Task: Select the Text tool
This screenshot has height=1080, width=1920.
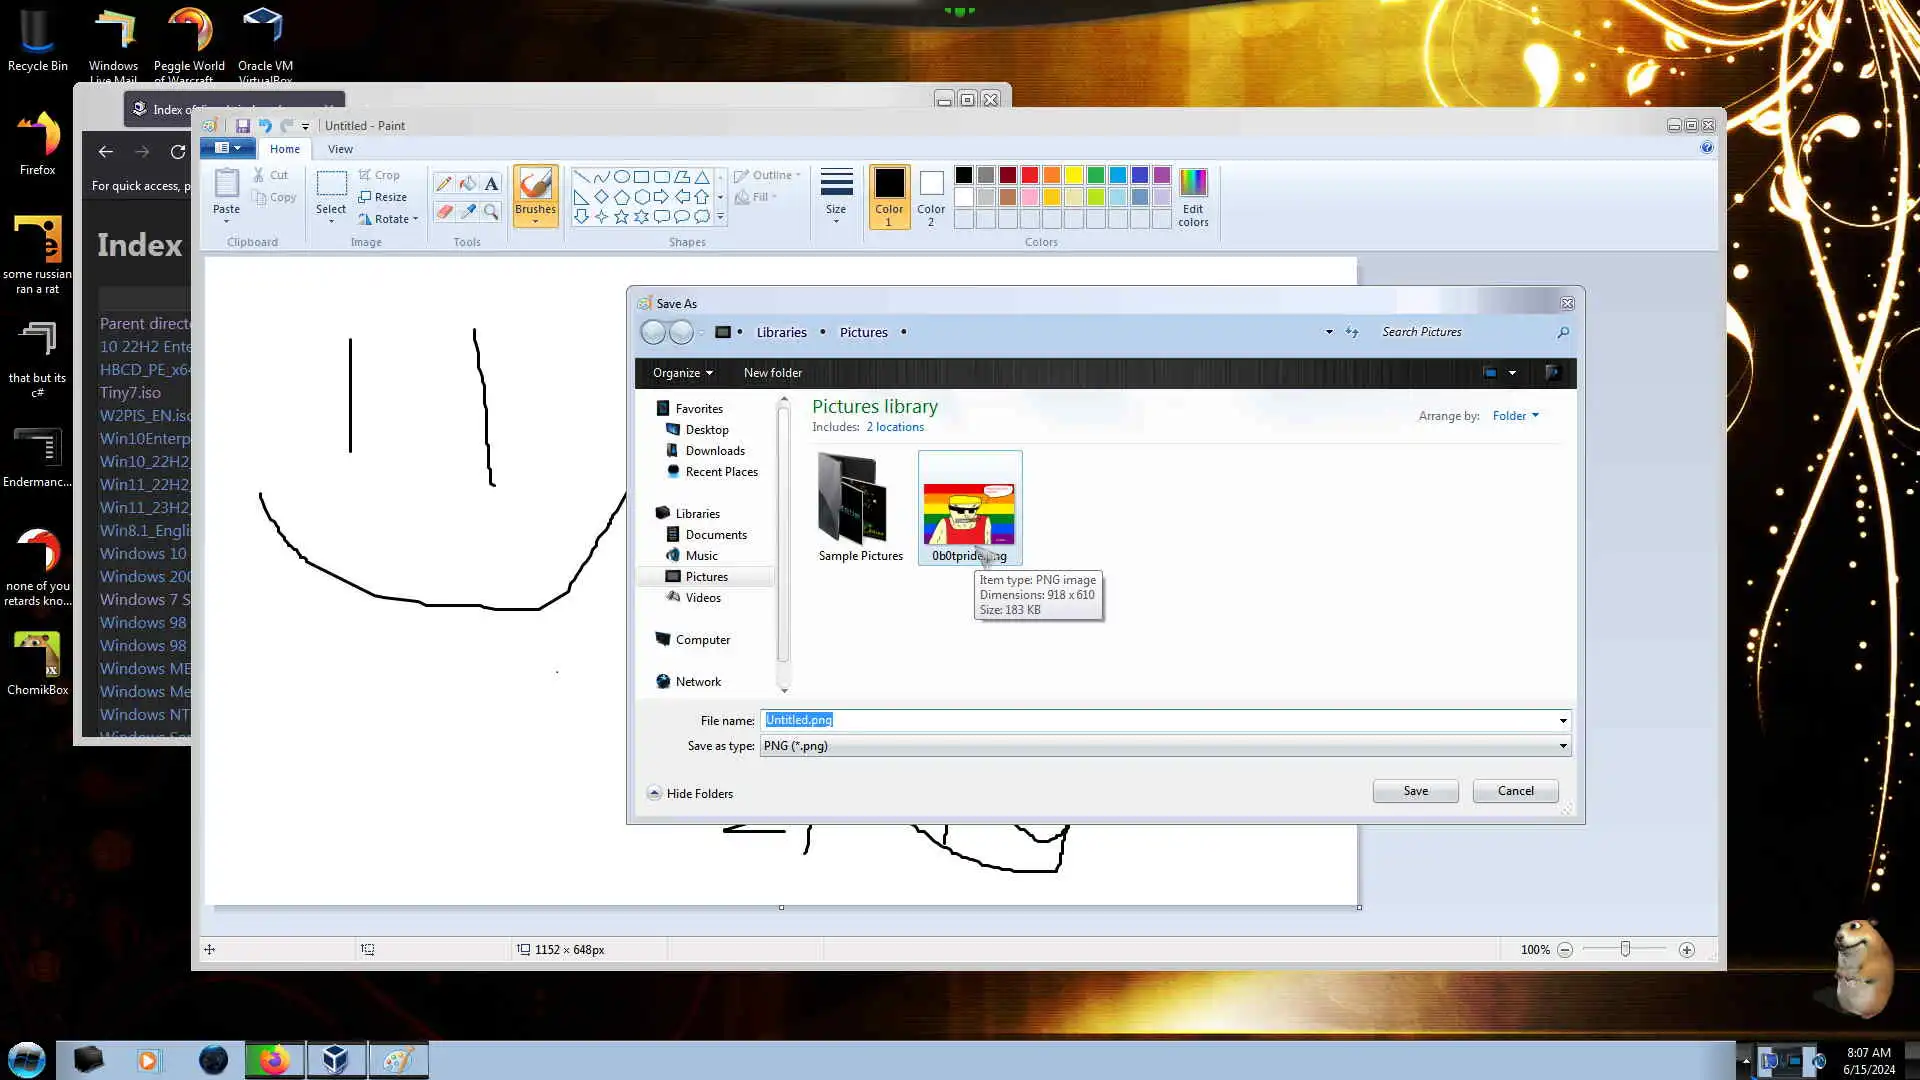Action: tap(491, 183)
